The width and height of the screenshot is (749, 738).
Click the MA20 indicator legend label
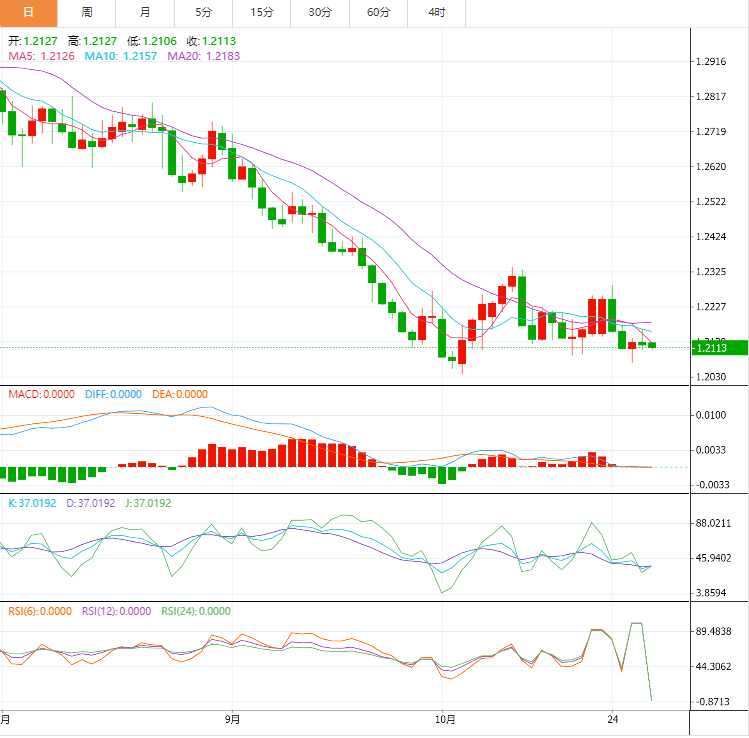coord(203,57)
